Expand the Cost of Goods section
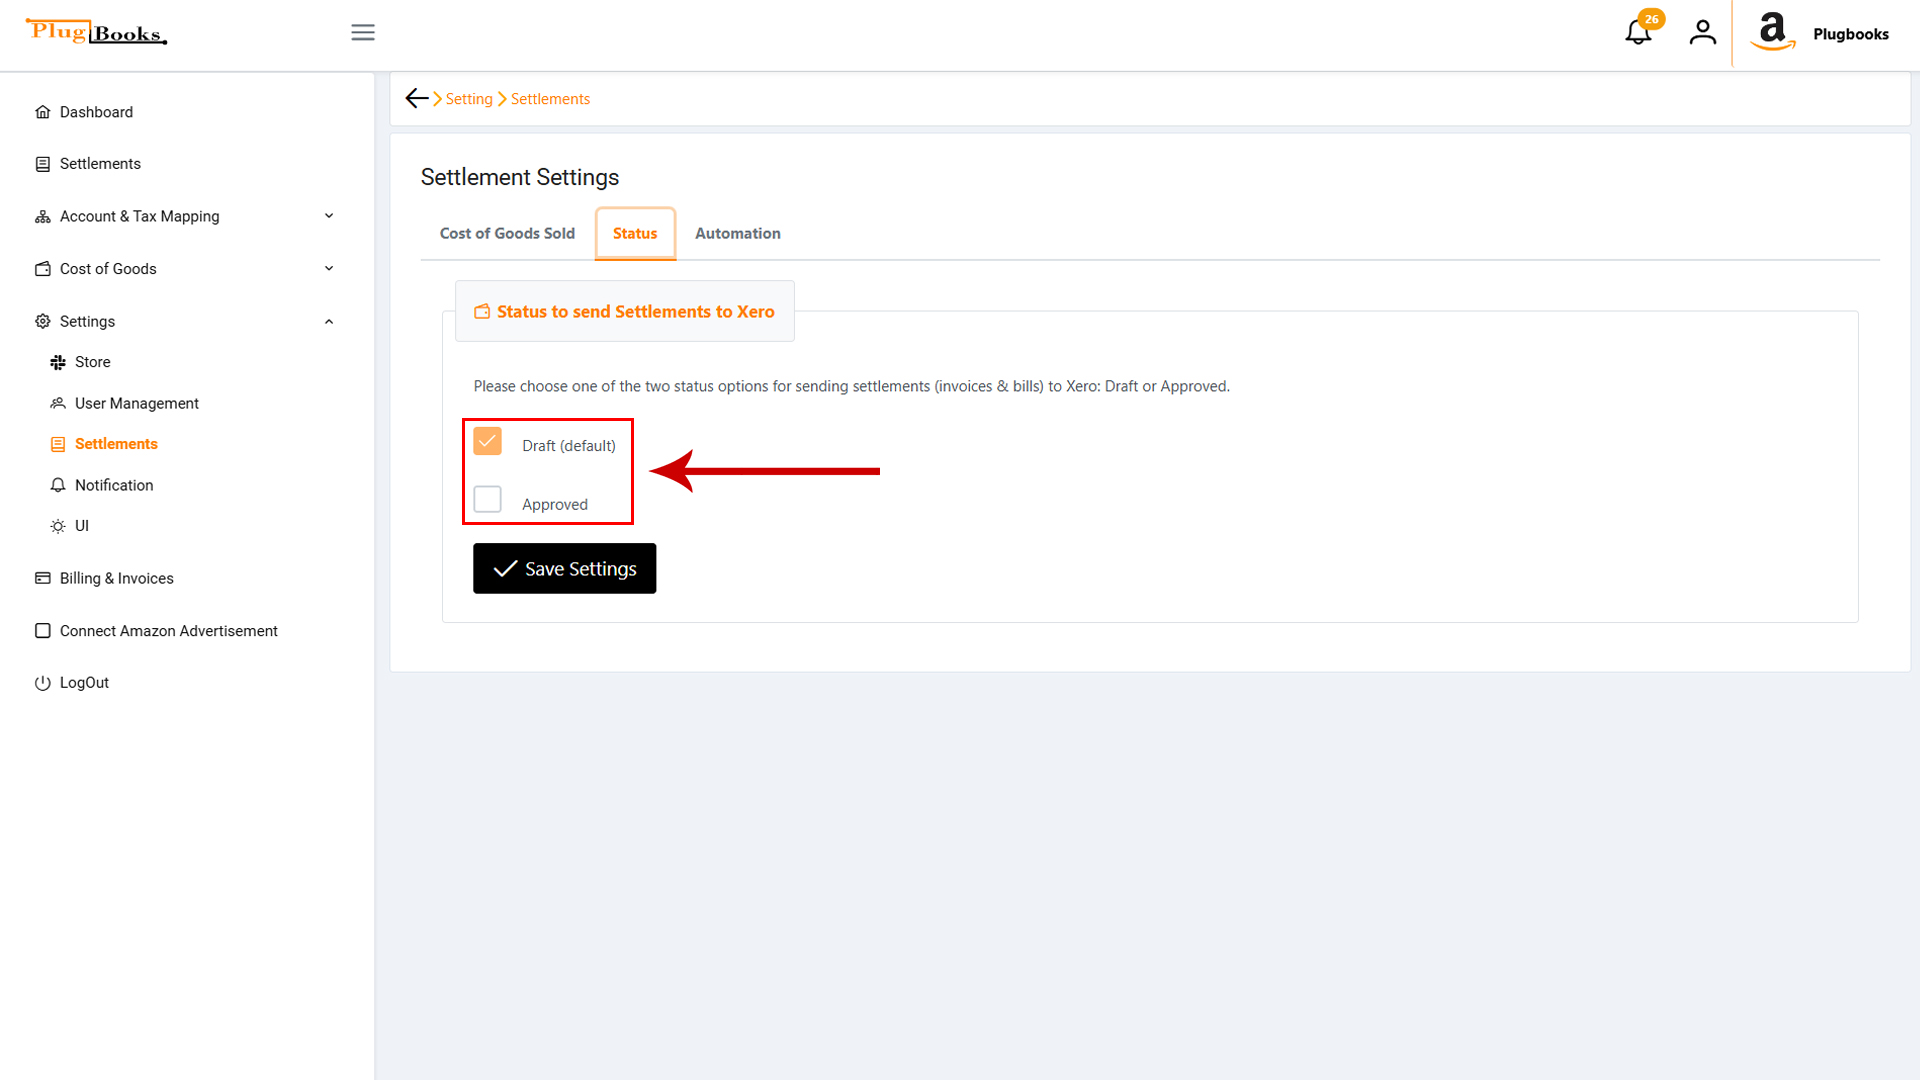 [329, 268]
